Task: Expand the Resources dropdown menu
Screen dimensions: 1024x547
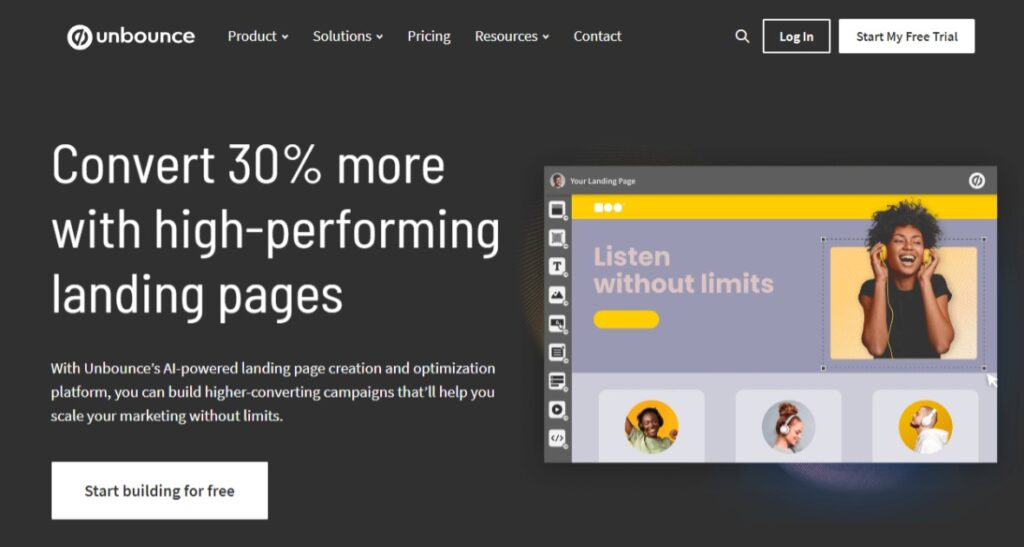Action: 512,37
